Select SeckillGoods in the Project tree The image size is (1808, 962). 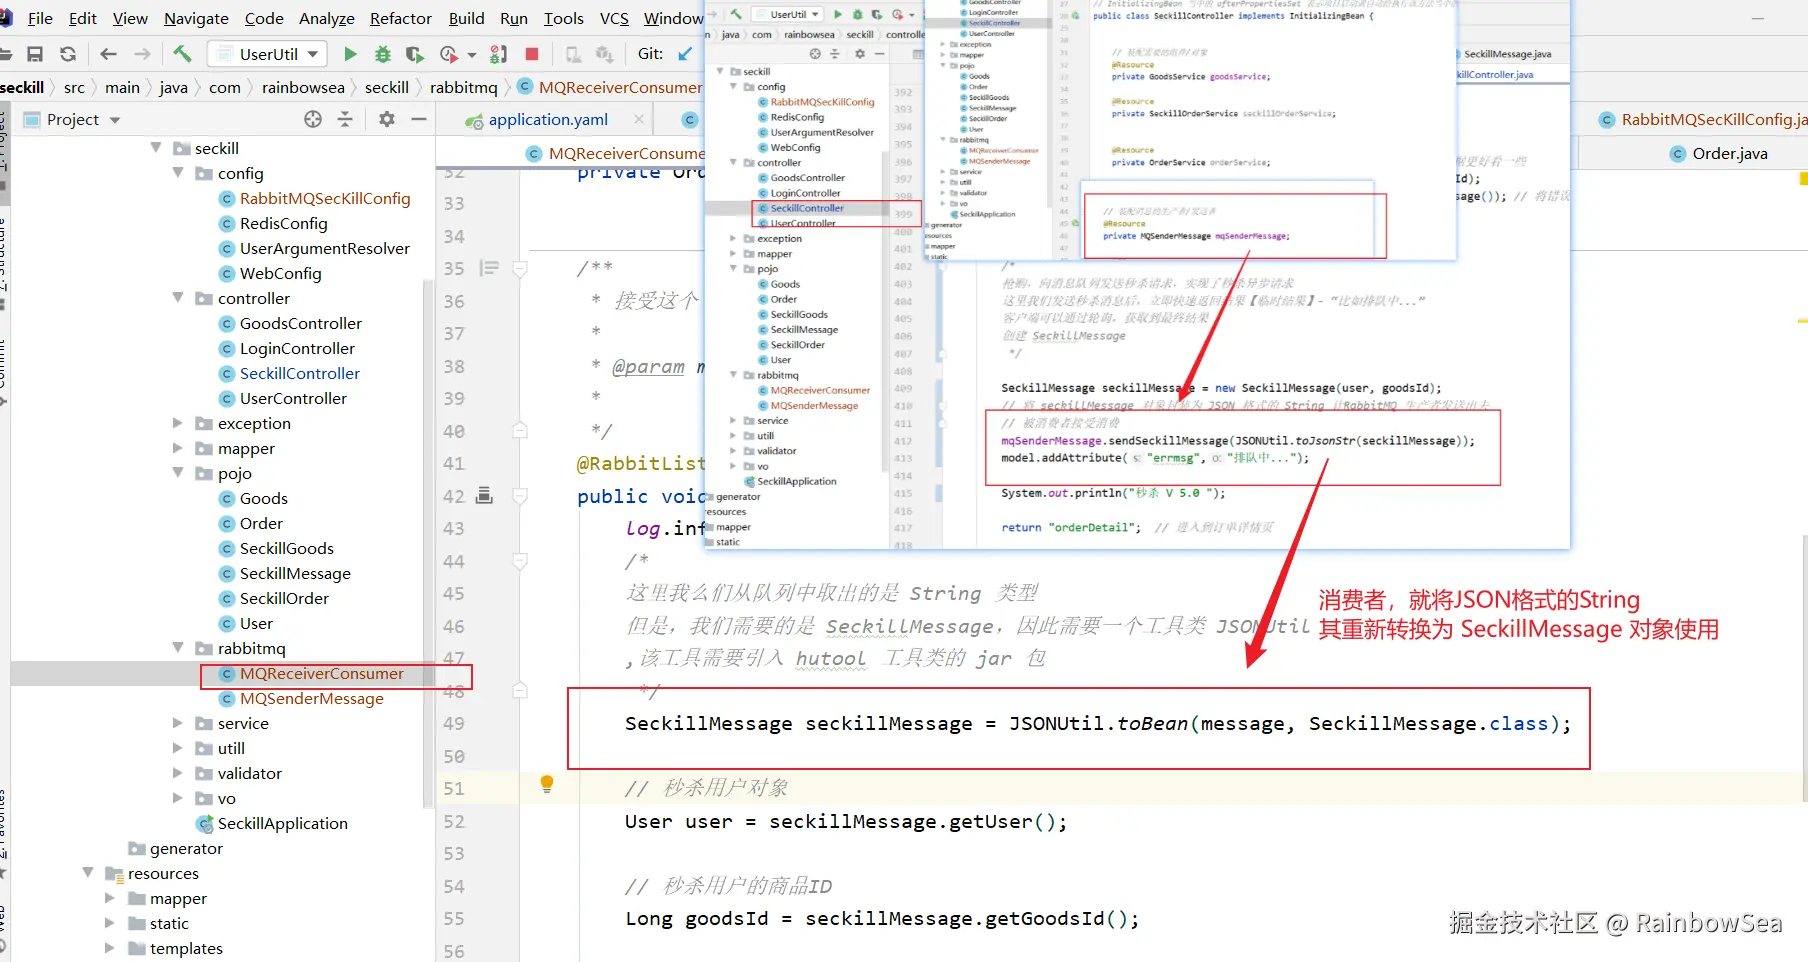click(287, 548)
